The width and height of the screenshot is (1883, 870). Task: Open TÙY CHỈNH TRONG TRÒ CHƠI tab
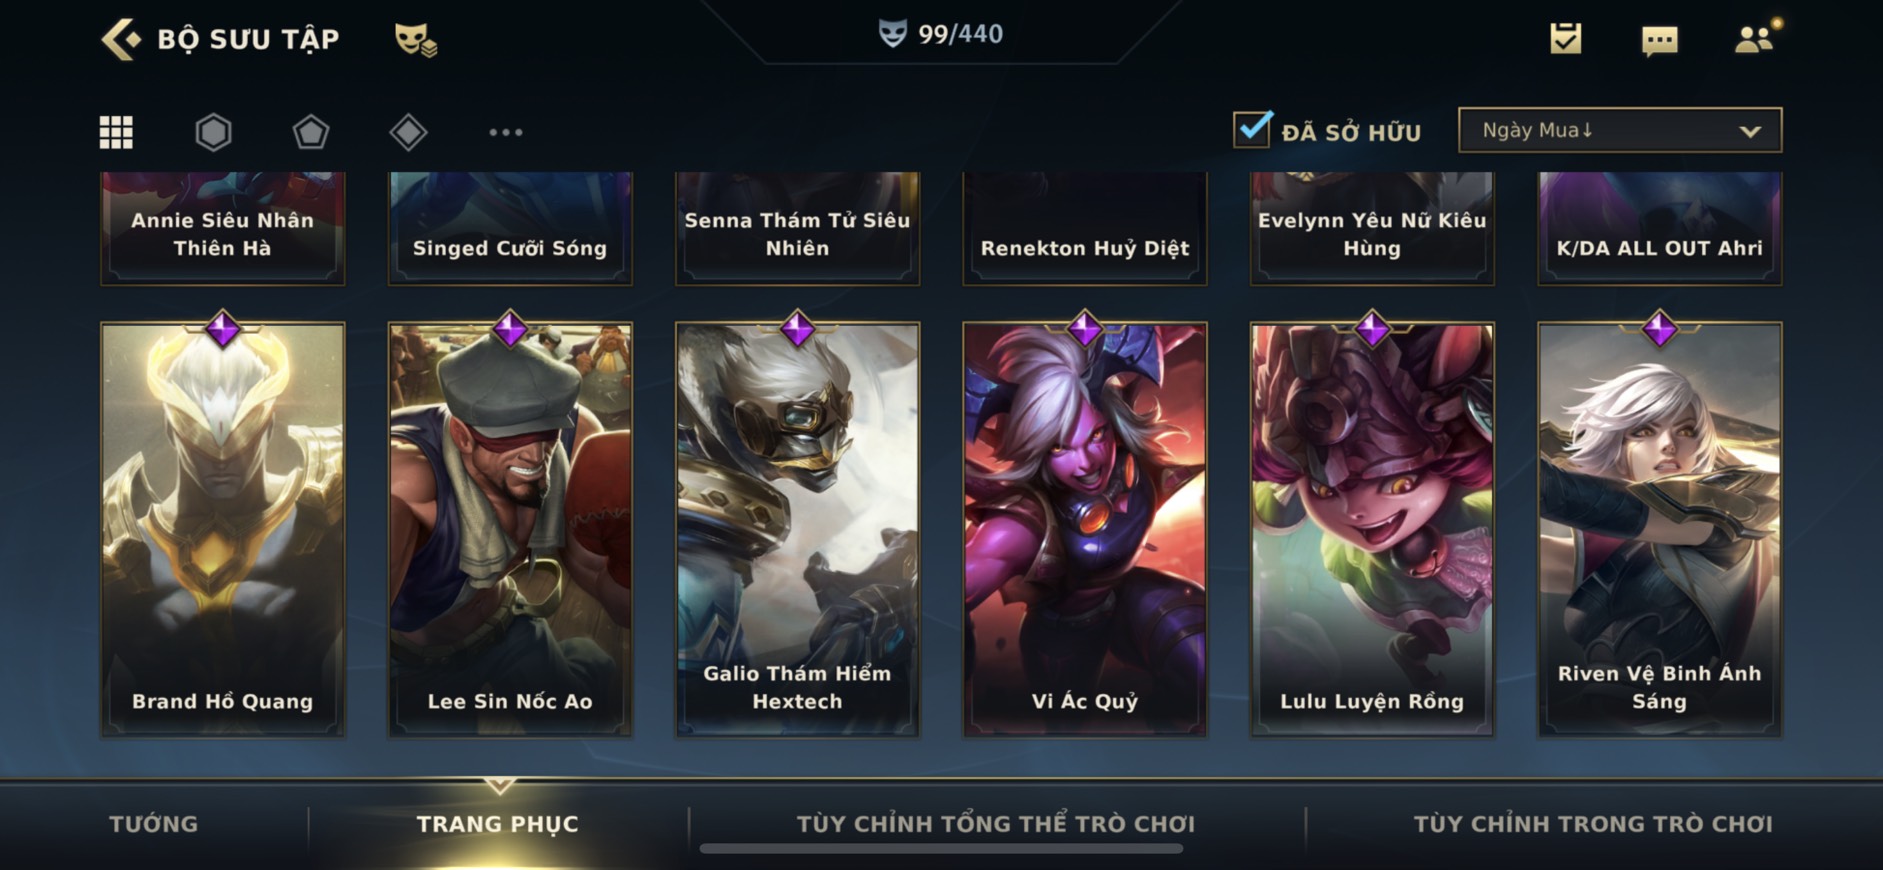point(1593,824)
